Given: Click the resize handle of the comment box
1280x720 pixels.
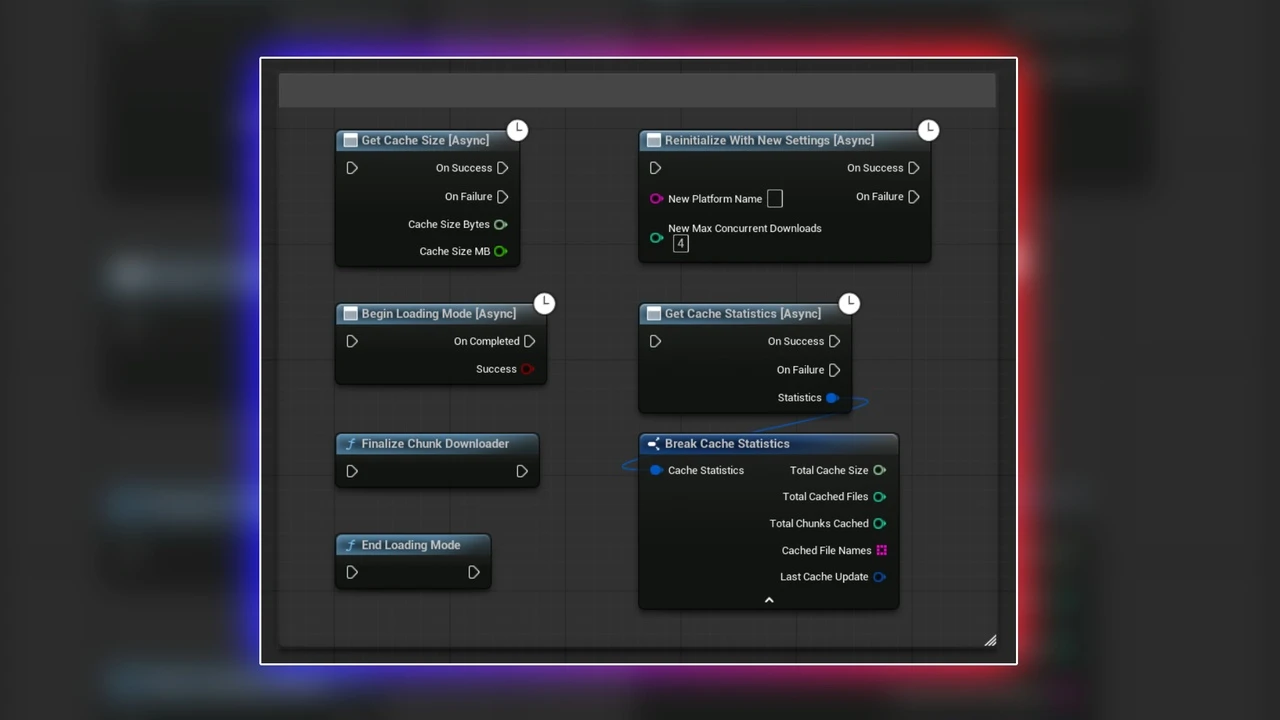Looking at the screenshot, I should 990,641.
